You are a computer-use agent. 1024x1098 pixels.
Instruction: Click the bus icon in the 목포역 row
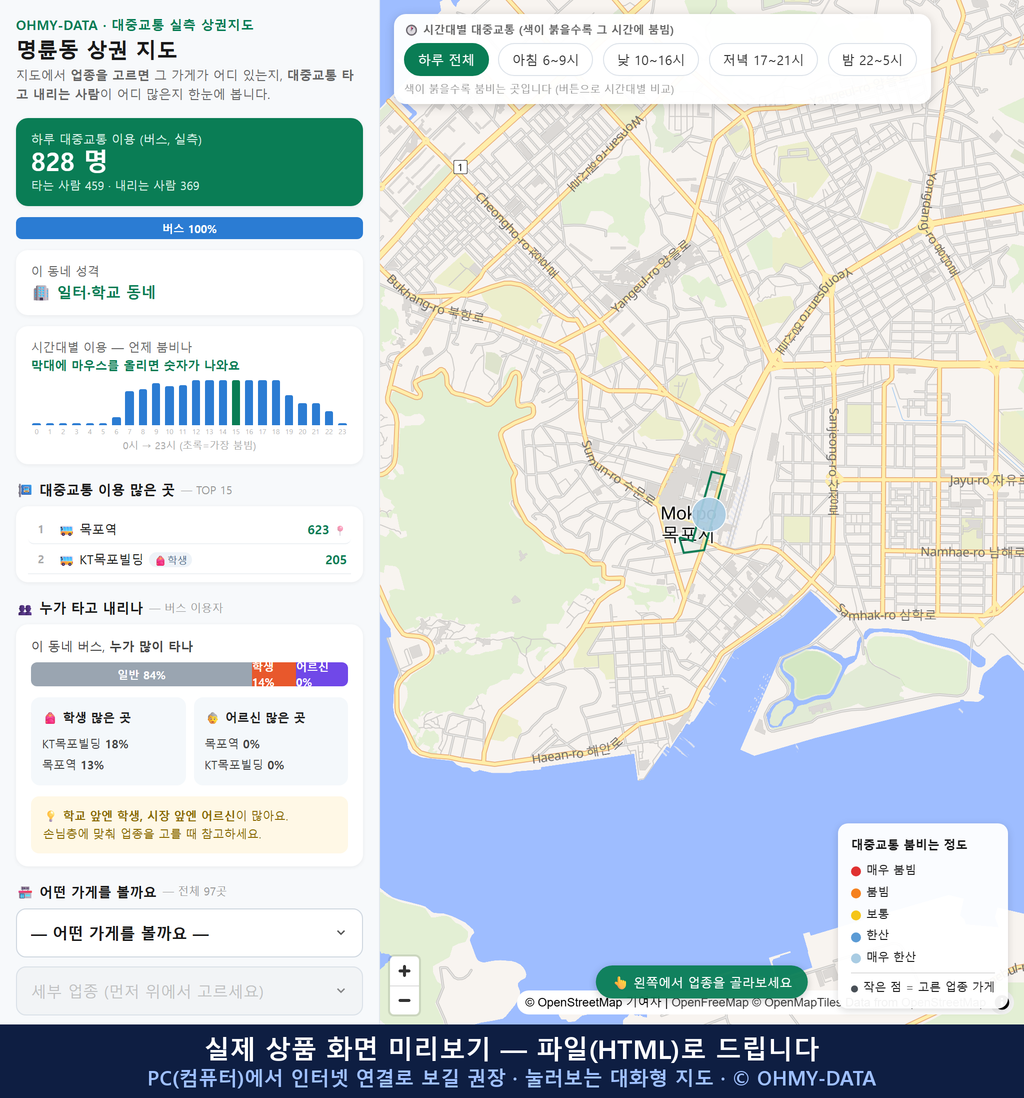pyautogui.click(x=67, y=530)
